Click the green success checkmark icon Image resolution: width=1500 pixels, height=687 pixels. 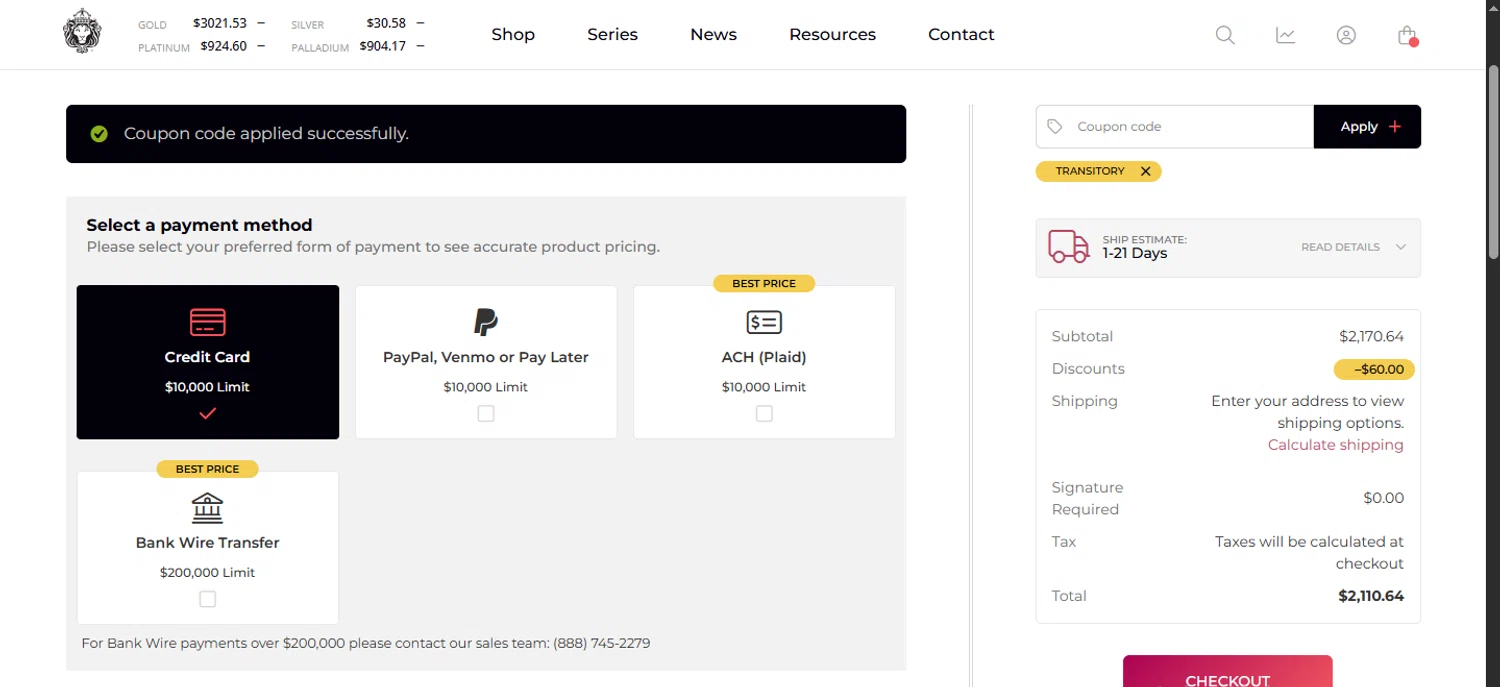99,134
